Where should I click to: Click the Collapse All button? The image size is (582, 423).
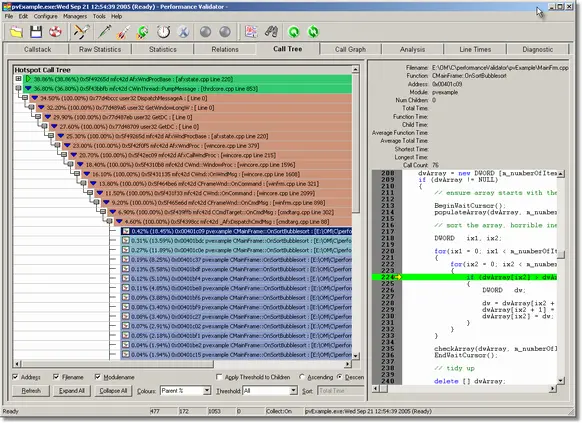point(113,391)
